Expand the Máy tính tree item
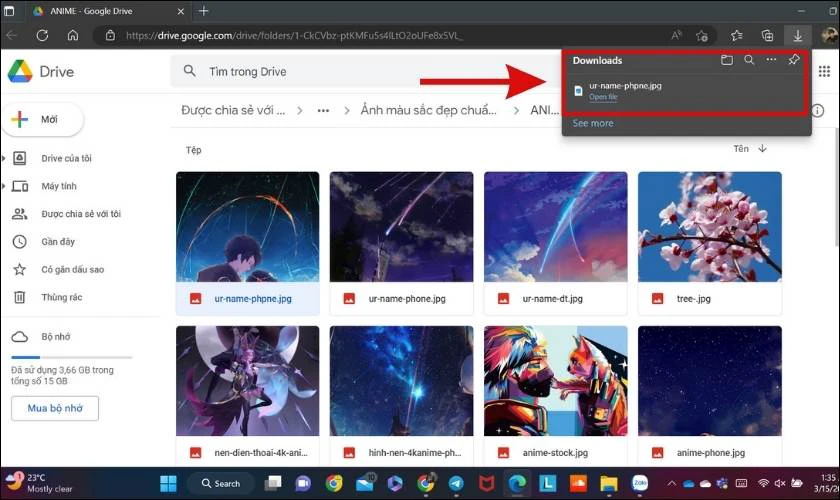The image size is (840, 500). tap(4, 186)
